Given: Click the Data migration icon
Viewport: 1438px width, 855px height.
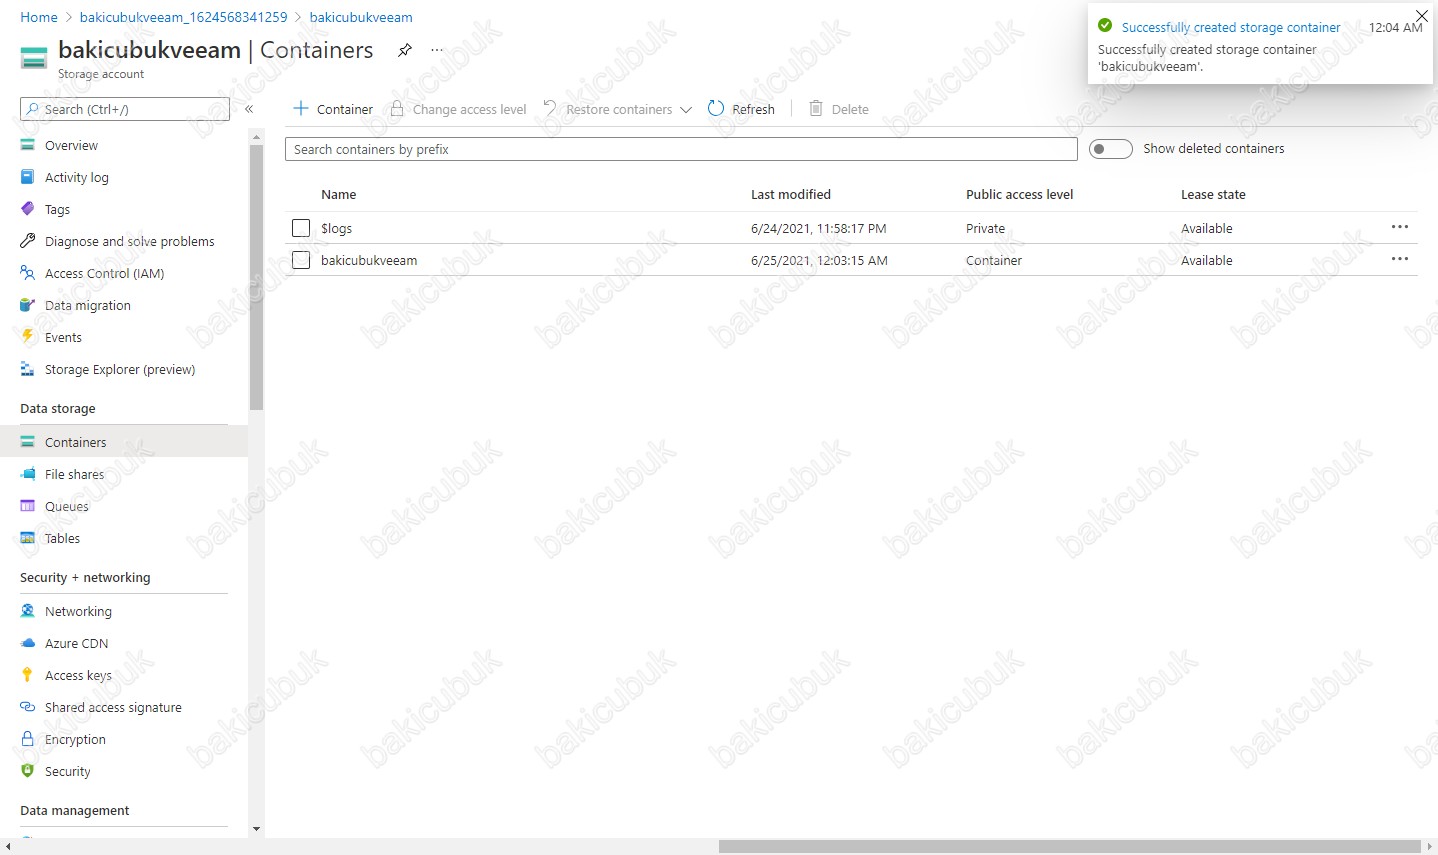Looking at the screenshot, I should 28,305.
